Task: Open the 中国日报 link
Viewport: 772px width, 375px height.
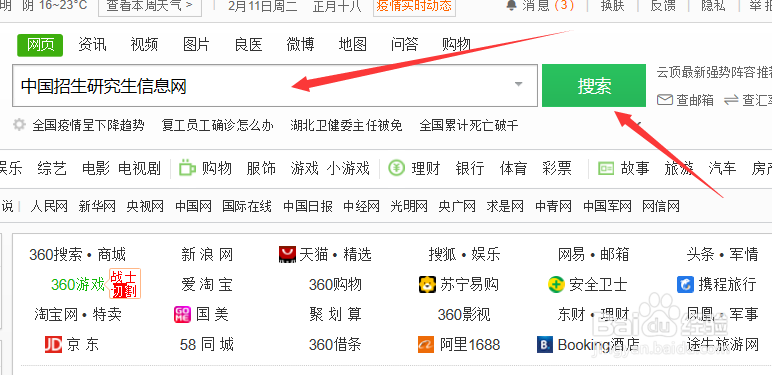Action: coord(308,206)
